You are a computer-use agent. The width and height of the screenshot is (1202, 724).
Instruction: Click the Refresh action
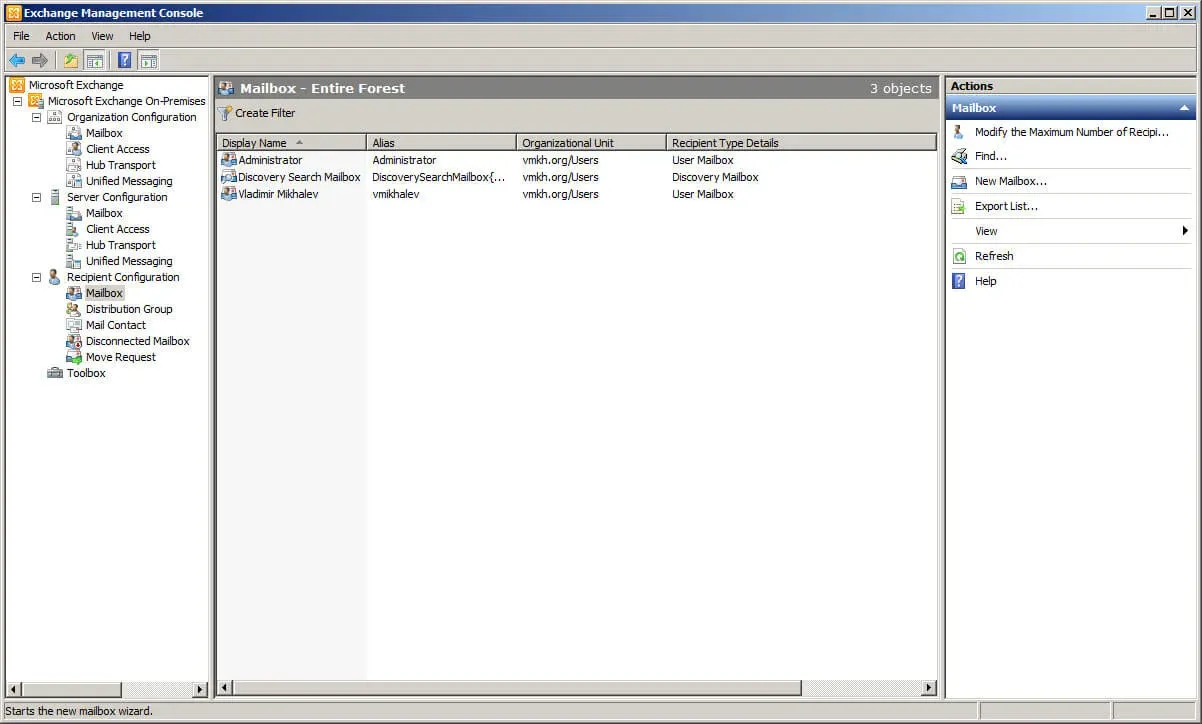(994, 256)
